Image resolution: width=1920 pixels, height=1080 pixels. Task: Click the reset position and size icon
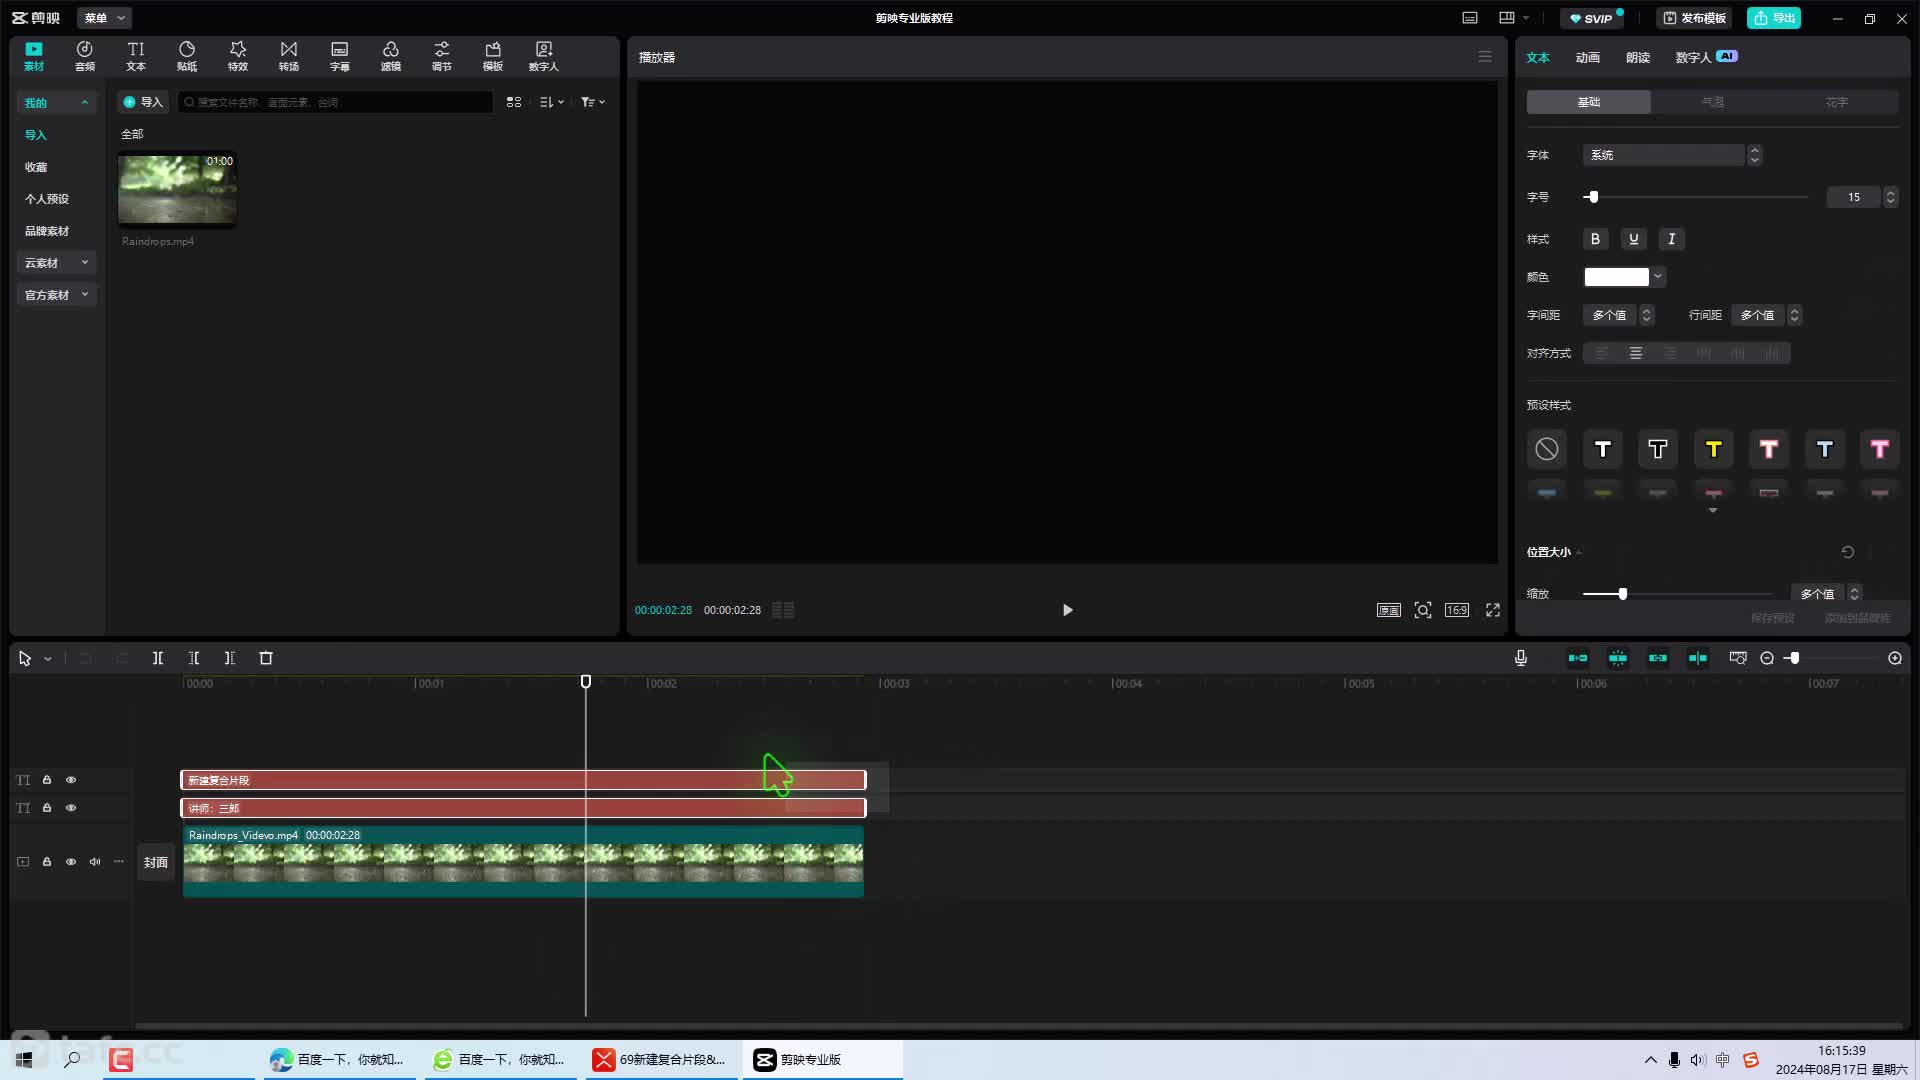click(x=1848, y=552)
